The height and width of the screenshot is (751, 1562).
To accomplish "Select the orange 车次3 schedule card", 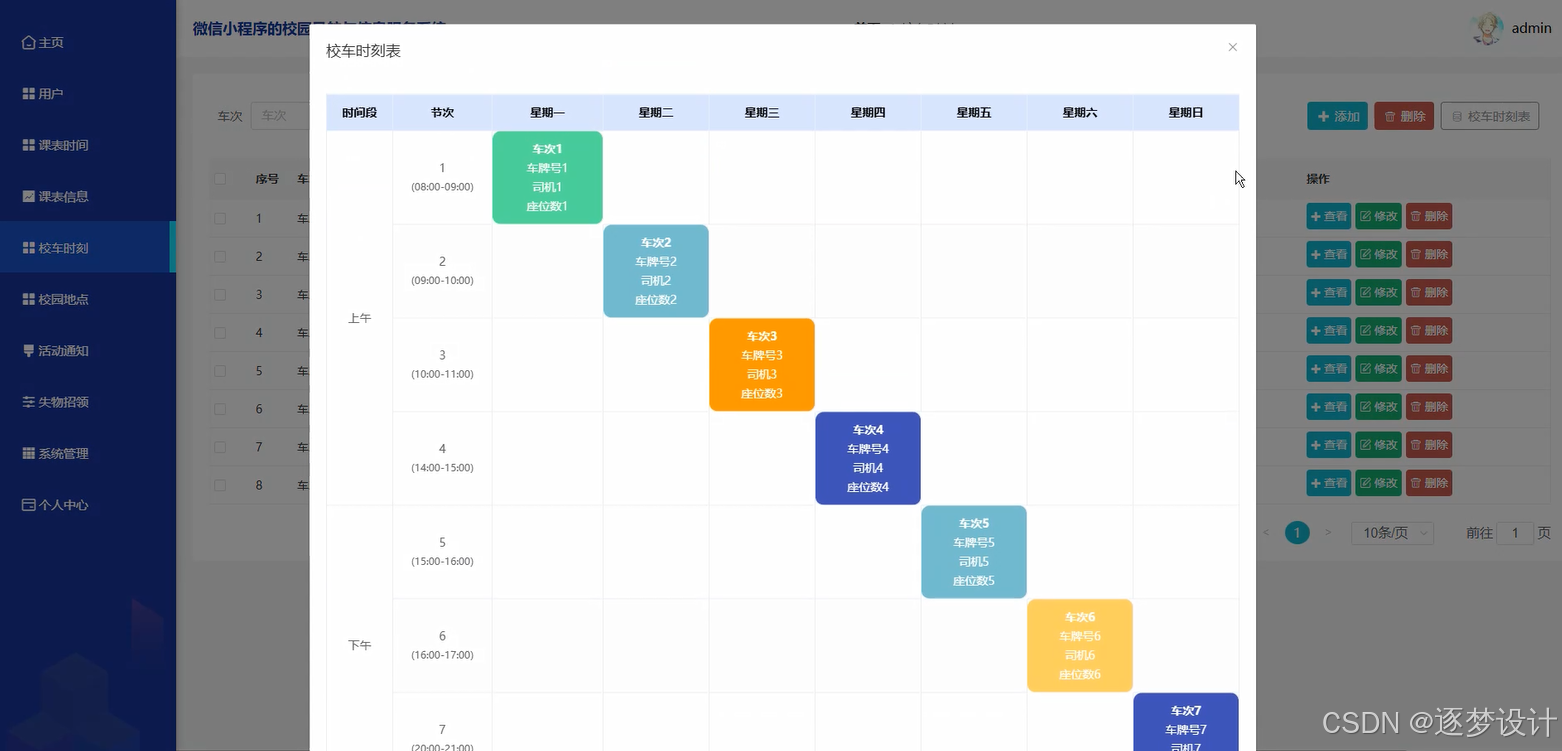I will pyautogui.click(x=762, y=365).
